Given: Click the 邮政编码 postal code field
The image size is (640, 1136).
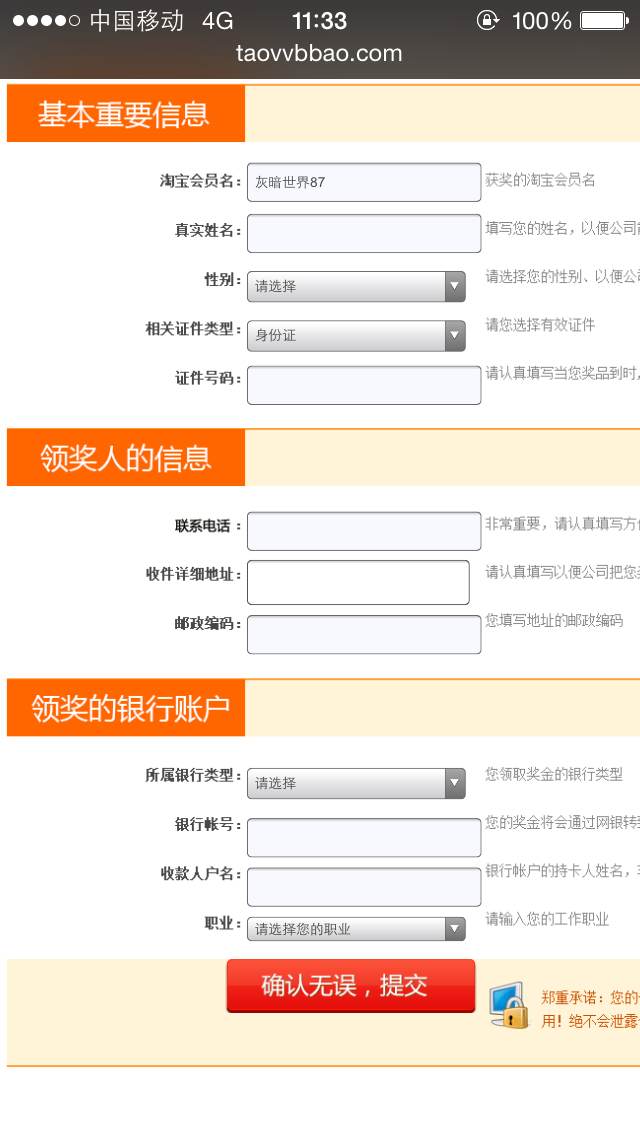Looking at the screenshot, I should point(364,634).
